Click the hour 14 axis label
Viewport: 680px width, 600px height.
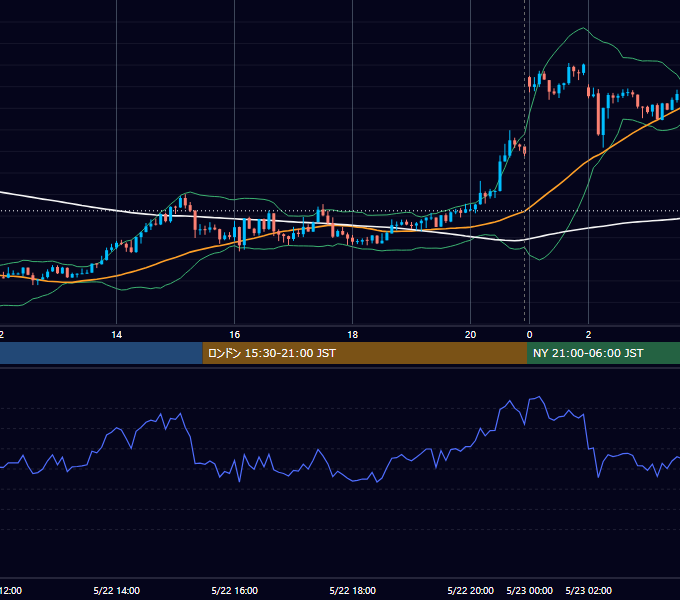click(117, 335)
